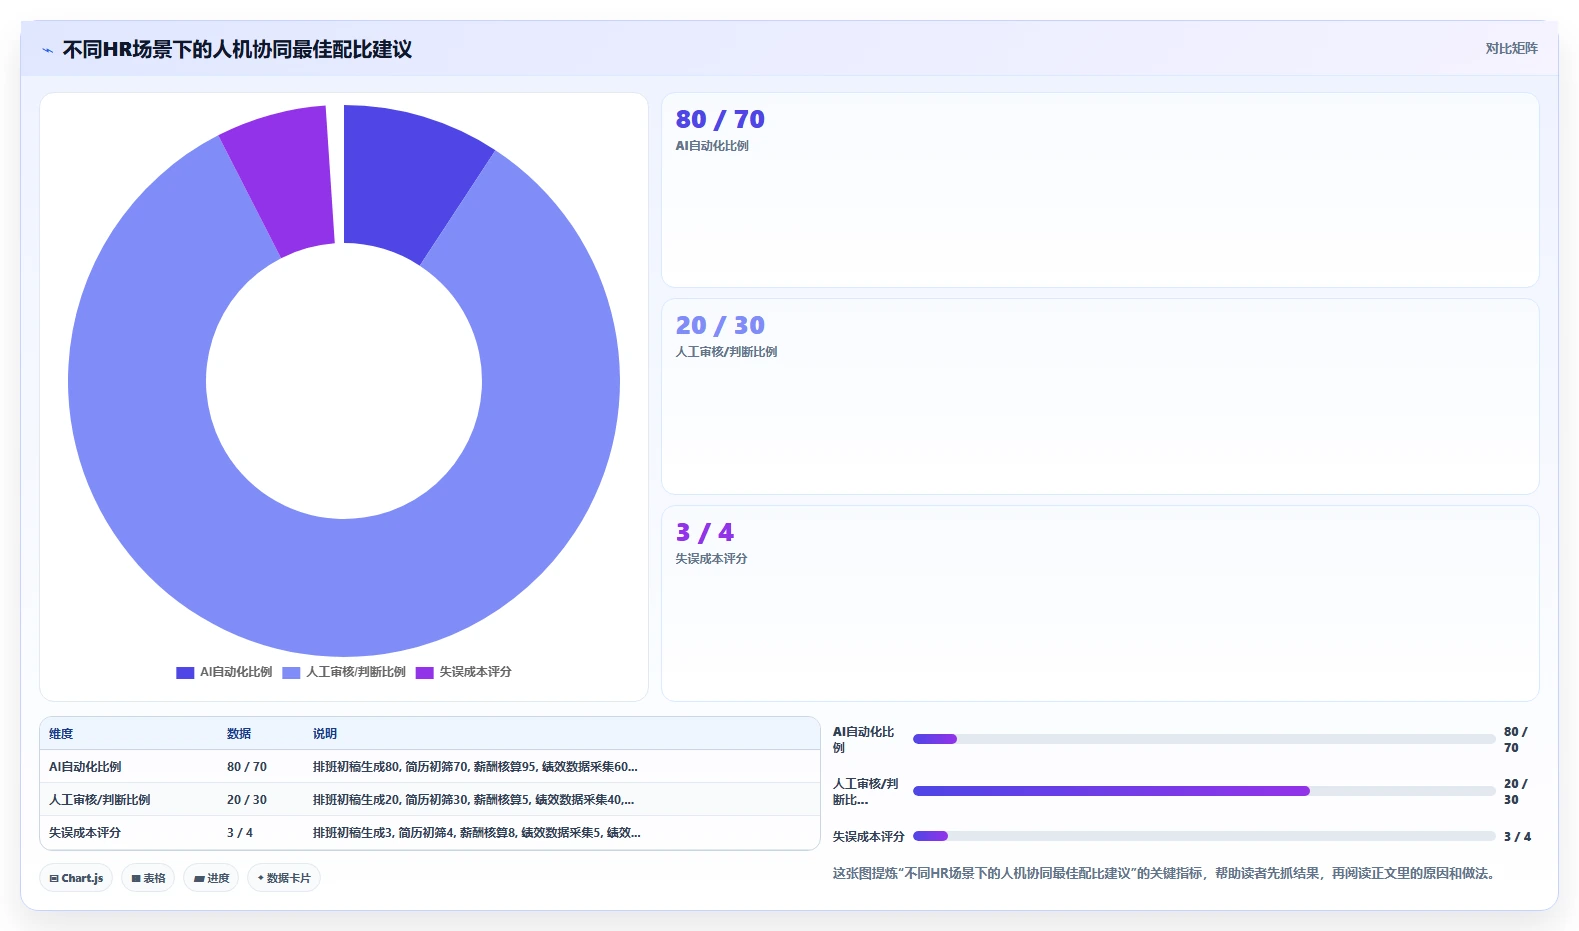Click the 进度 tag chip
Image resolution: width=1579 pixels, height=931 pixels.
(211, 878)
